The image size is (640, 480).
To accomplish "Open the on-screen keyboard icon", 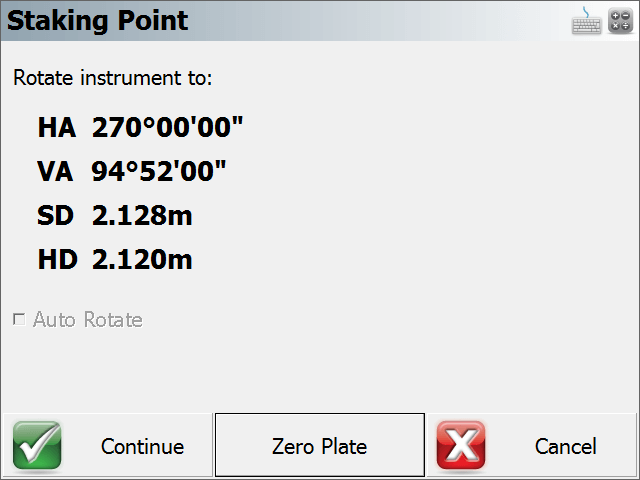I will point(586,22).
